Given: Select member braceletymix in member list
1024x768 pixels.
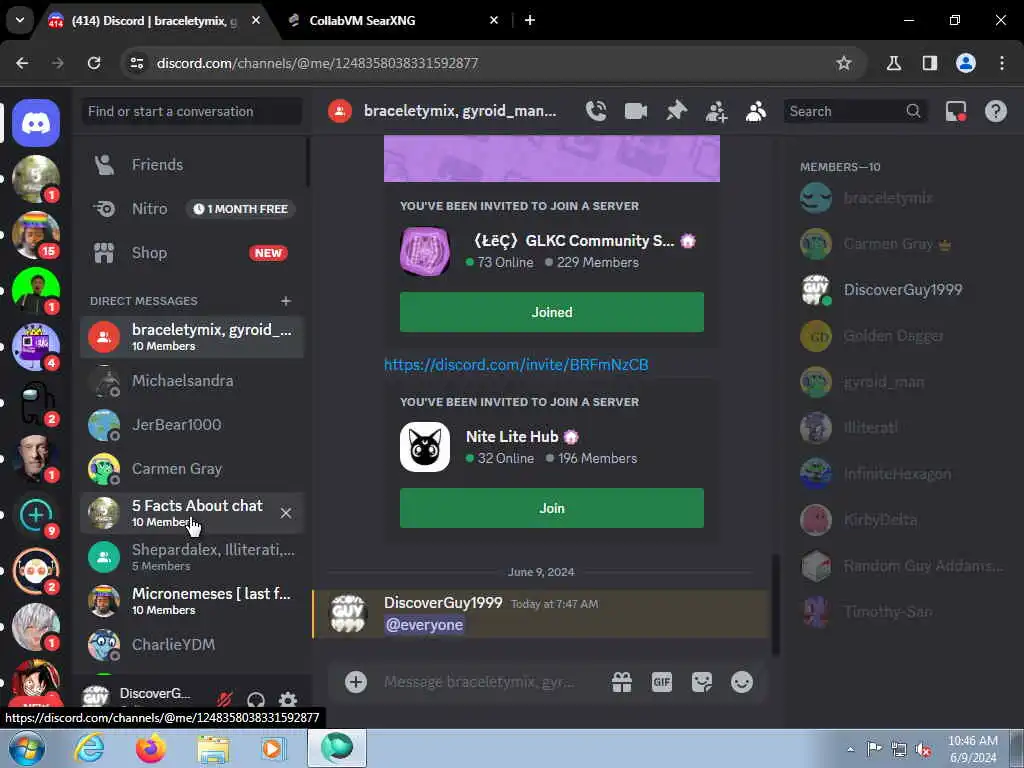Looking at the screenshot, I should [x=904, y=198].
